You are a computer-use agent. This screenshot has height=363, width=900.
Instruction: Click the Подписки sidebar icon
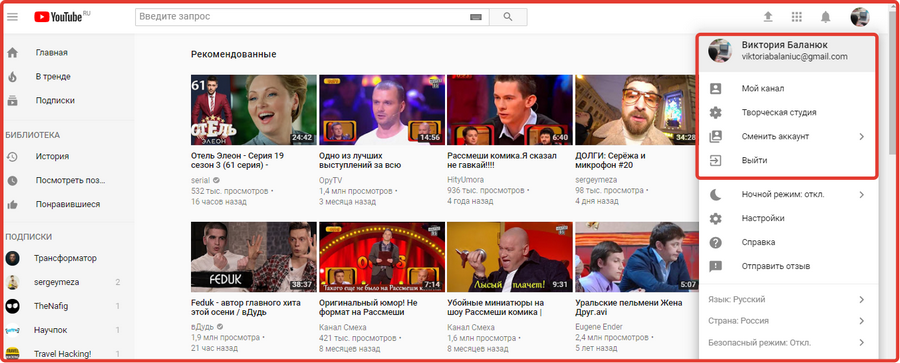coord(12,101)
